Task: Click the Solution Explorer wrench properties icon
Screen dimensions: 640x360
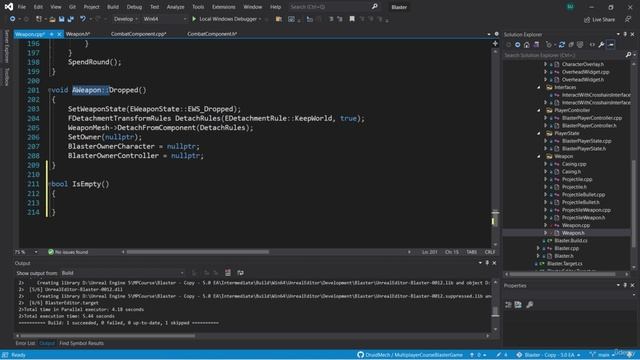Action: (x=601, y=45)
